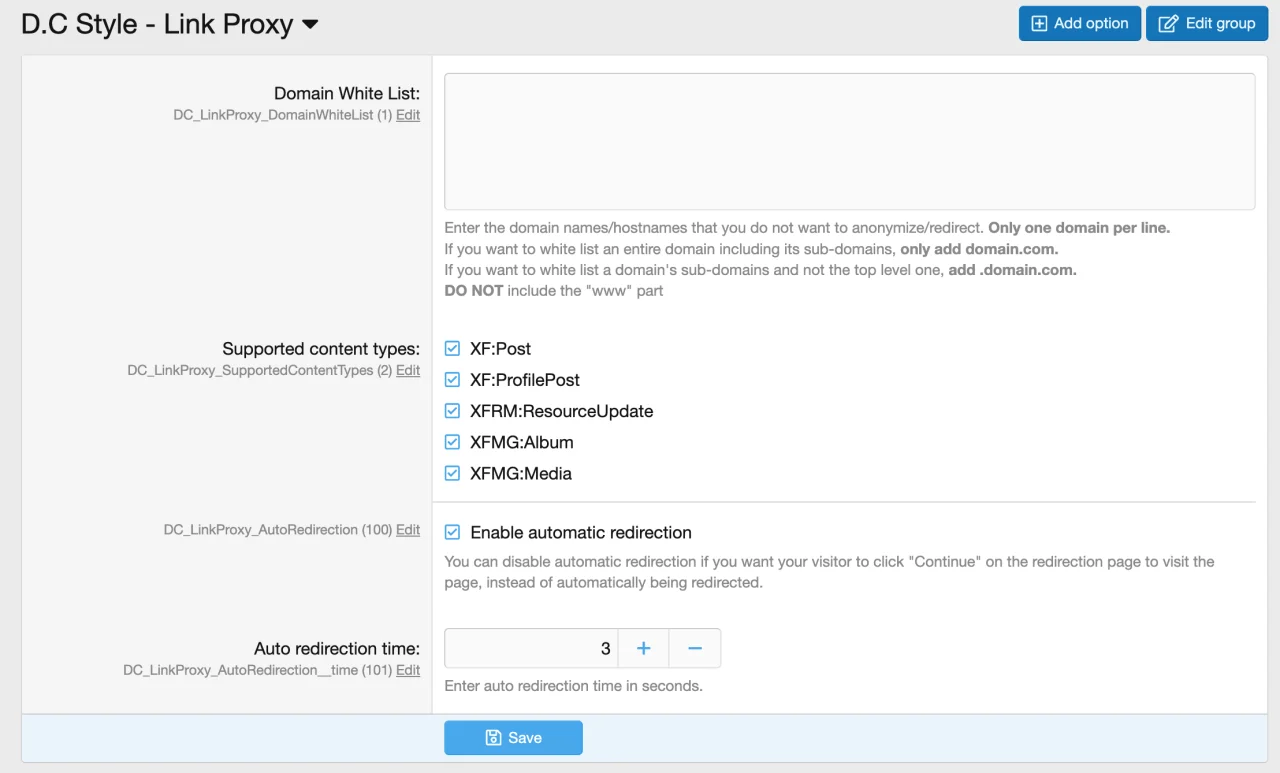This screenshot has width=1280, height=773.
Task: Uncheck the XFMG:Album checkbox
Action: coord(452,442)
